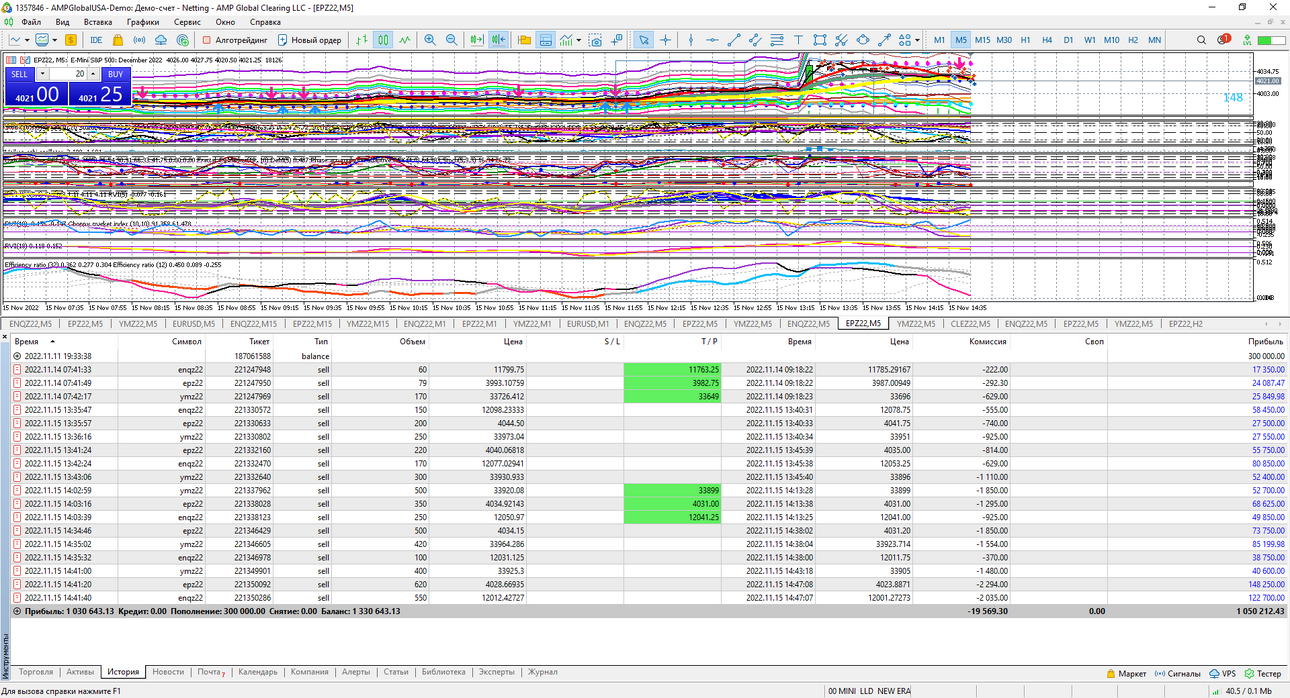
Task: Open the search magnifier in the toolbar
Action: 1201,40
